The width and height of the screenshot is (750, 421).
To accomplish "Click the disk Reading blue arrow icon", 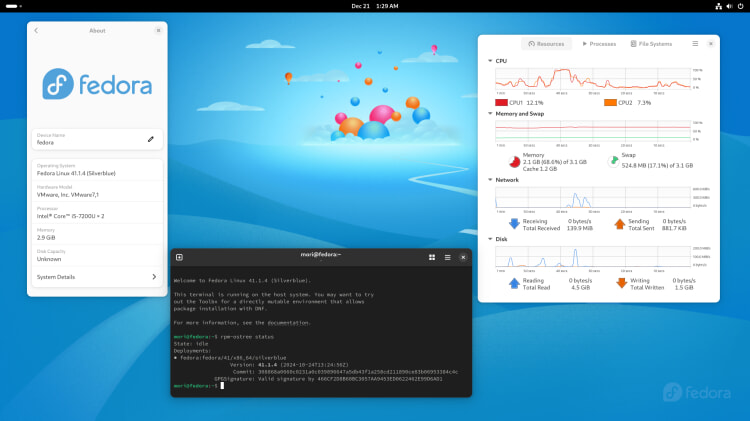I will tap(514, 283).
